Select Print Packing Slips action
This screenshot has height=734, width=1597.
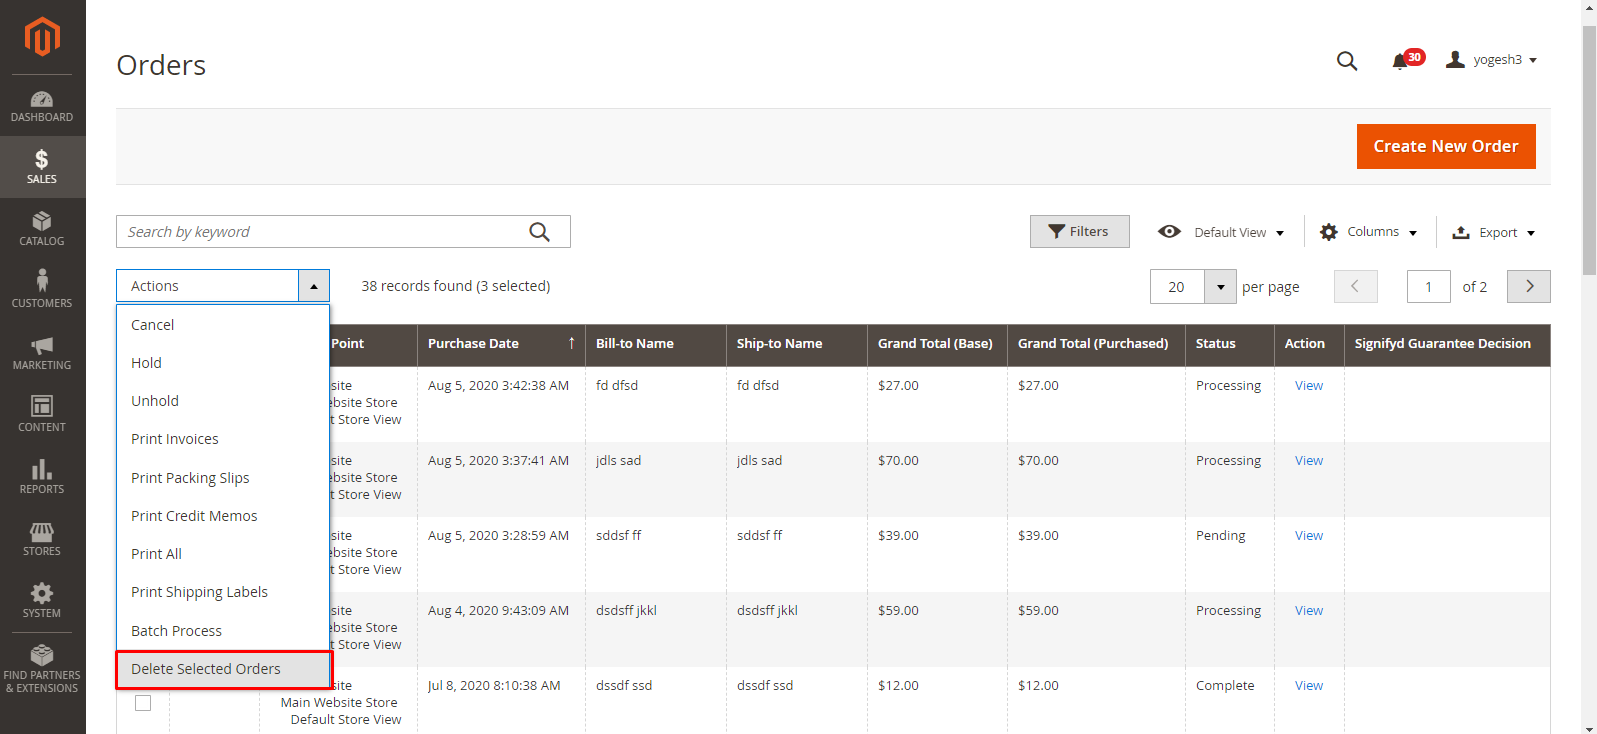[223, 478]
